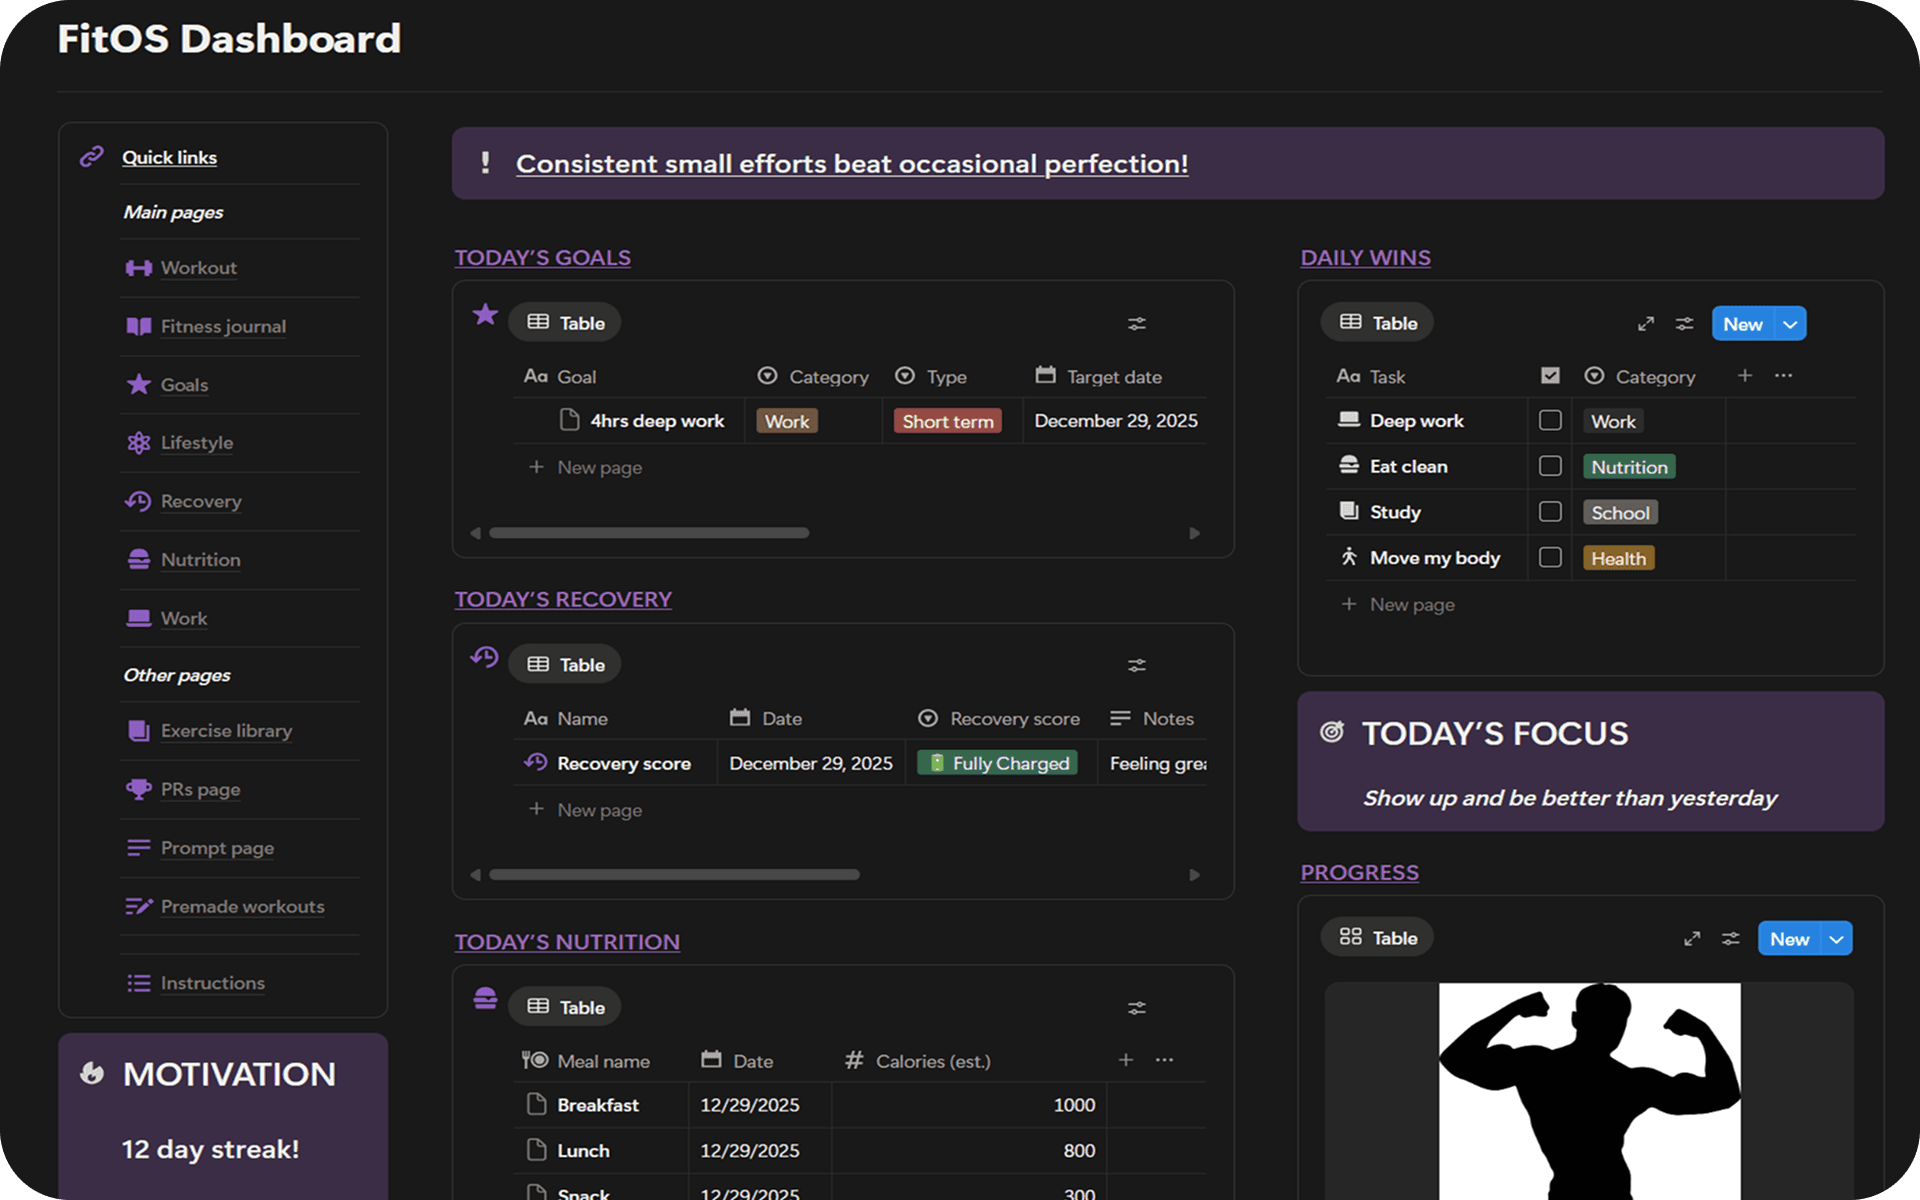Mark the Move my body task done

coord(1549,558)
